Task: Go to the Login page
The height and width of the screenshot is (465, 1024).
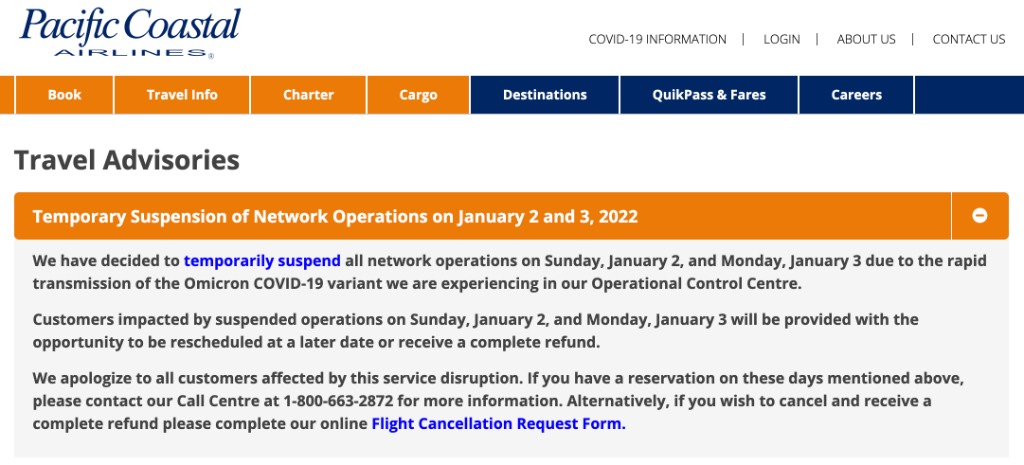Action: pyautogui.click(x=781, y=40)
